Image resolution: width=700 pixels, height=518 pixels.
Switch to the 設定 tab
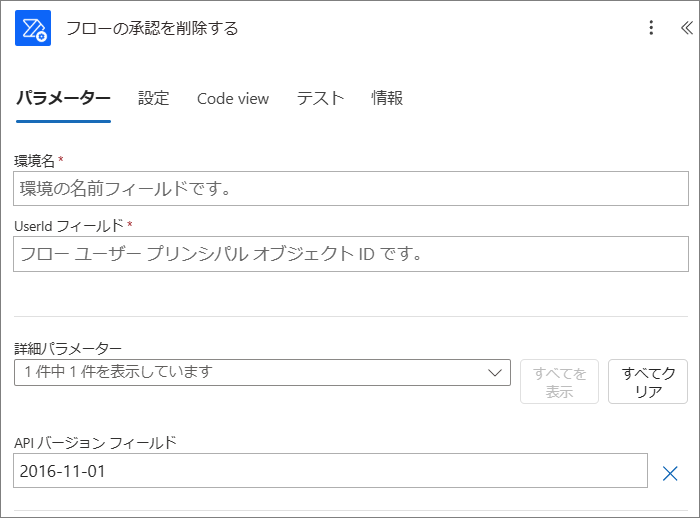(x=154, y=98)
